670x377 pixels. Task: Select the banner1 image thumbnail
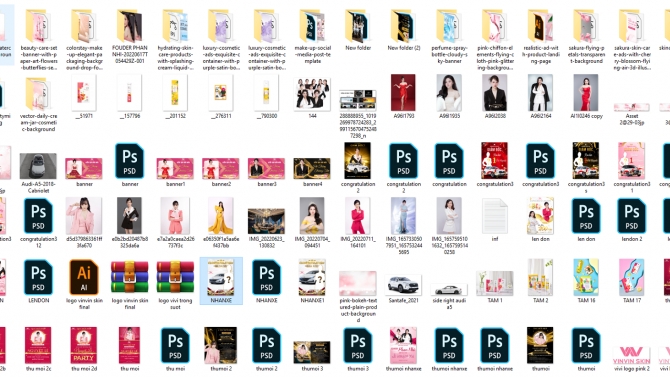point(175,168)
